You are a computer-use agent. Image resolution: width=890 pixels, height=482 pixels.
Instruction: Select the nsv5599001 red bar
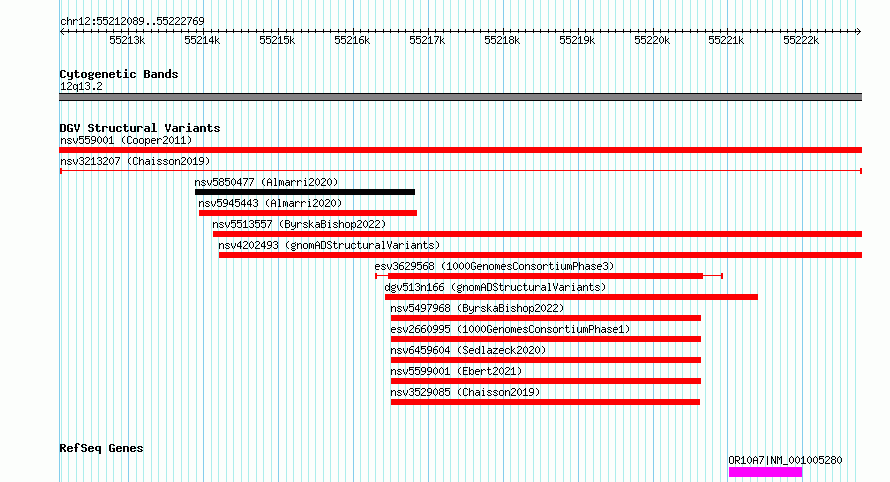tap(545, 381)
